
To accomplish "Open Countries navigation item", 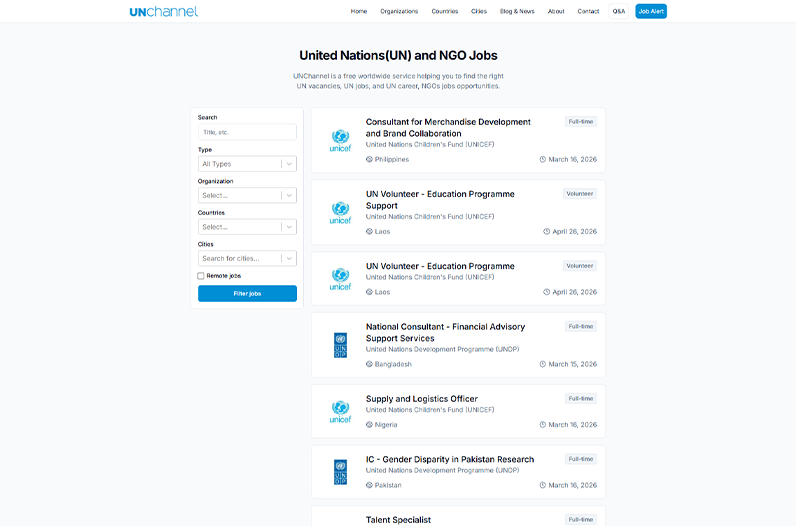I will (x=445, y=11).
